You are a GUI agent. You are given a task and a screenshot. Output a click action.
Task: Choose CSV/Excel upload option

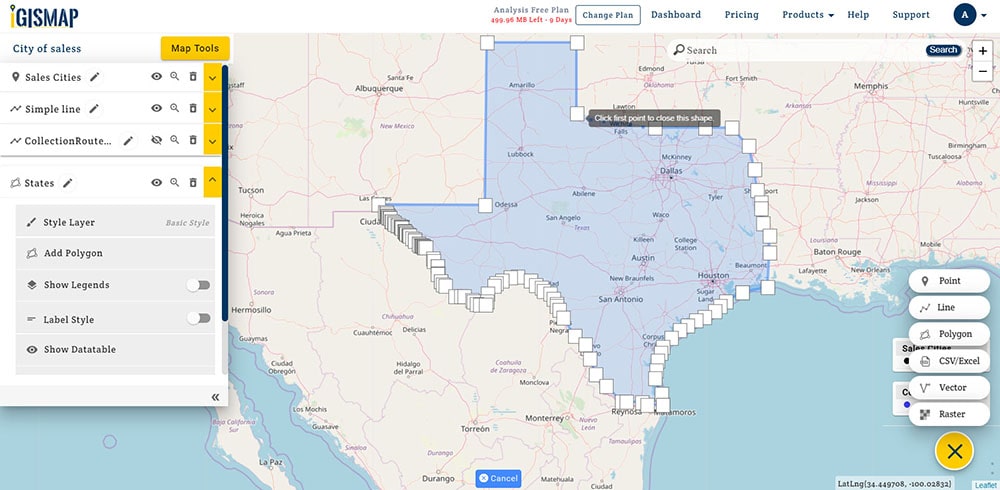pyautogui.click(x=949, y=360)
